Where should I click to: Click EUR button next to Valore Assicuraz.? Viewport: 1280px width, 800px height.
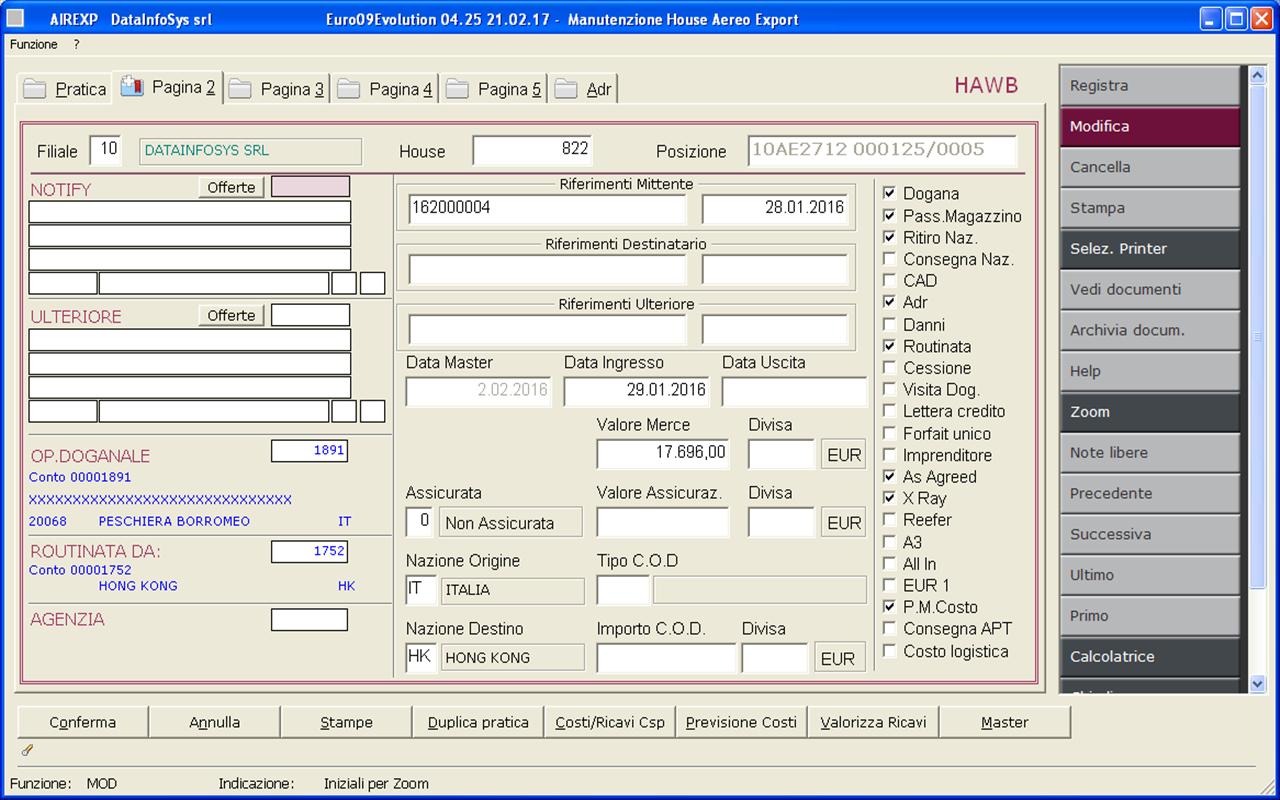pos(844,523)
